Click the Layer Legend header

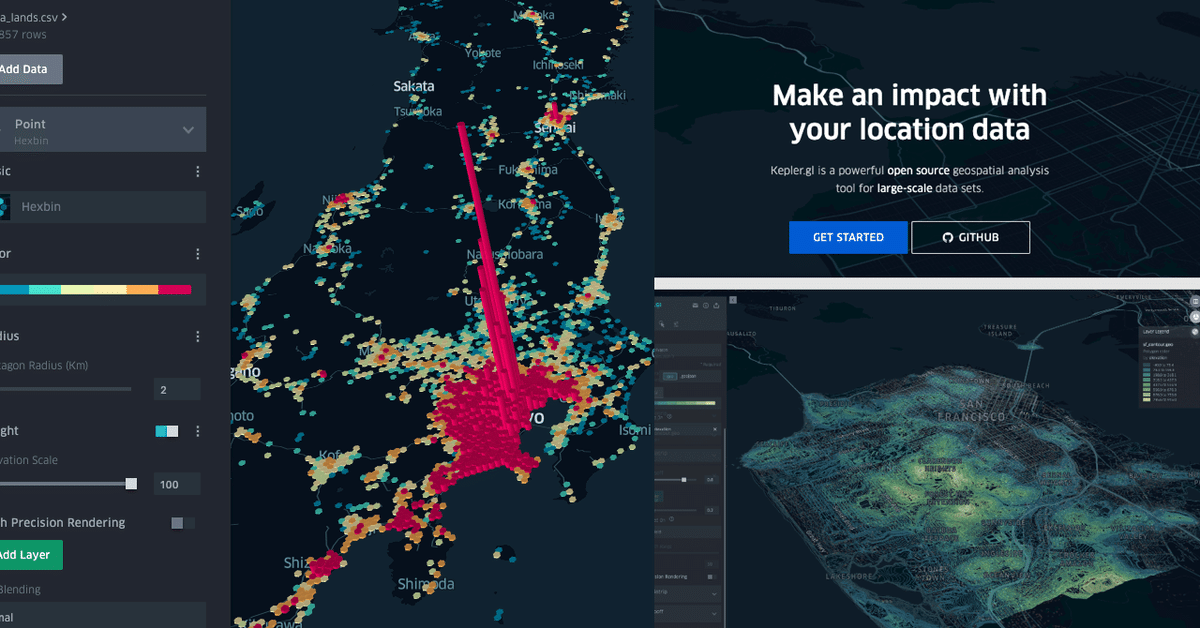1156,332
